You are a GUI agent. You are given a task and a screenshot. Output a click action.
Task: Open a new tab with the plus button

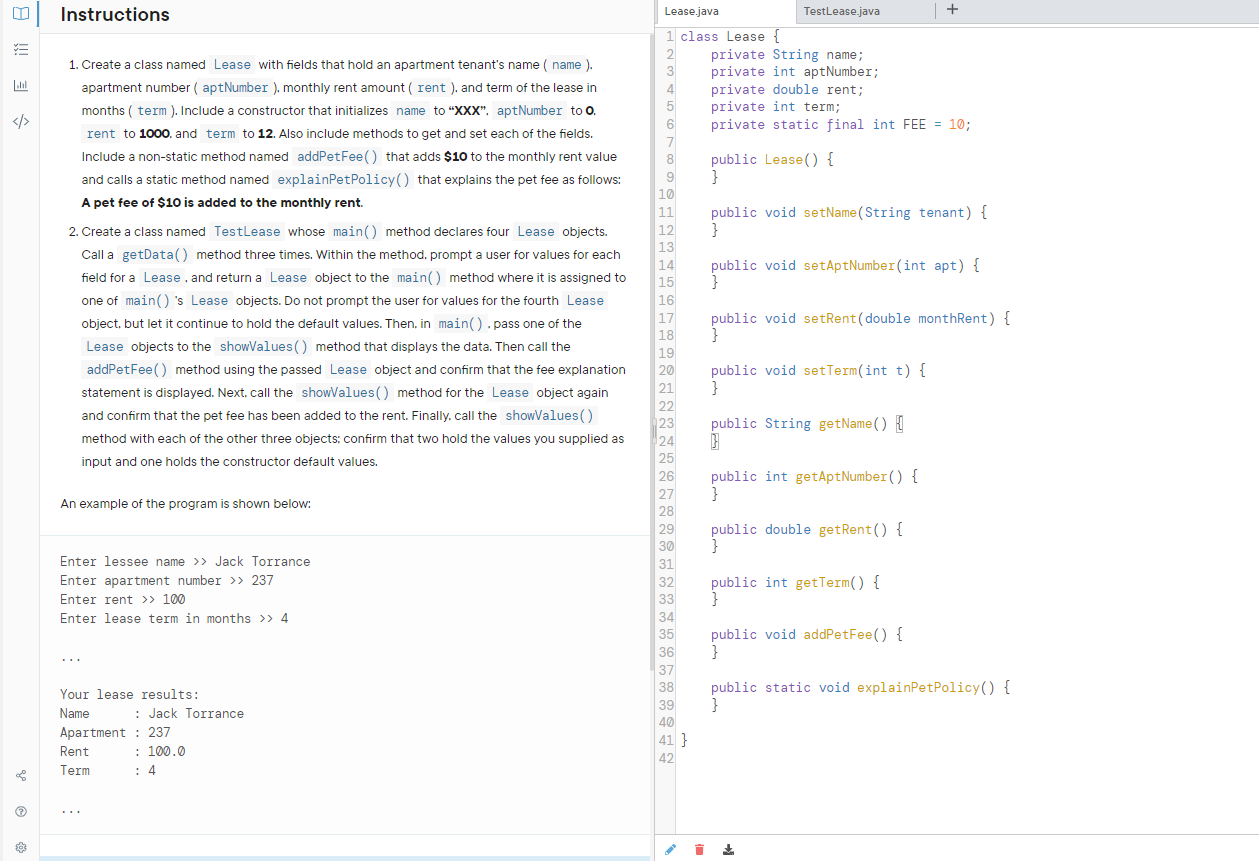point(951,10)
